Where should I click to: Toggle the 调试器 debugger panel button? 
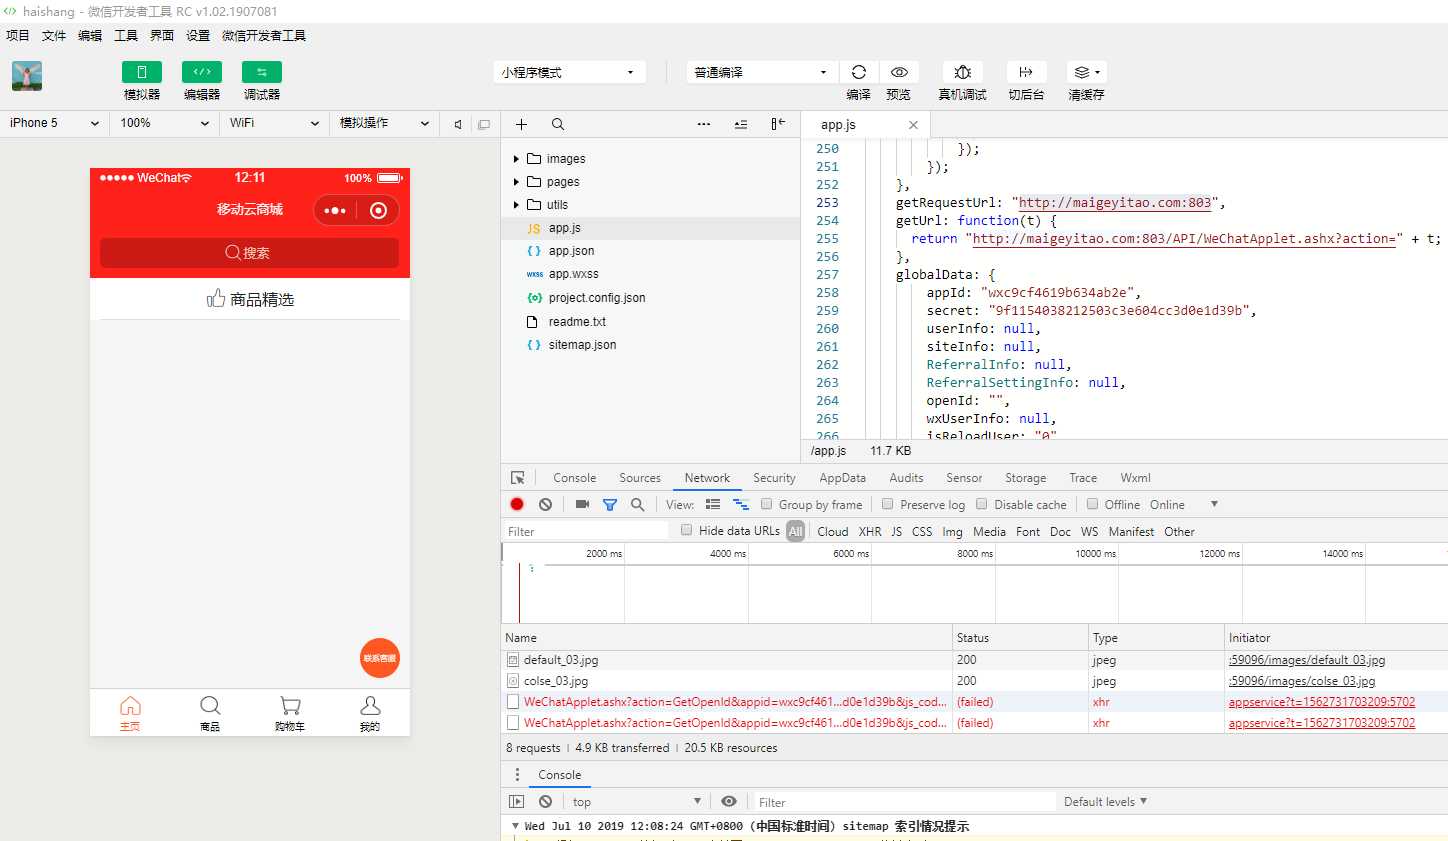coord(262,72)
